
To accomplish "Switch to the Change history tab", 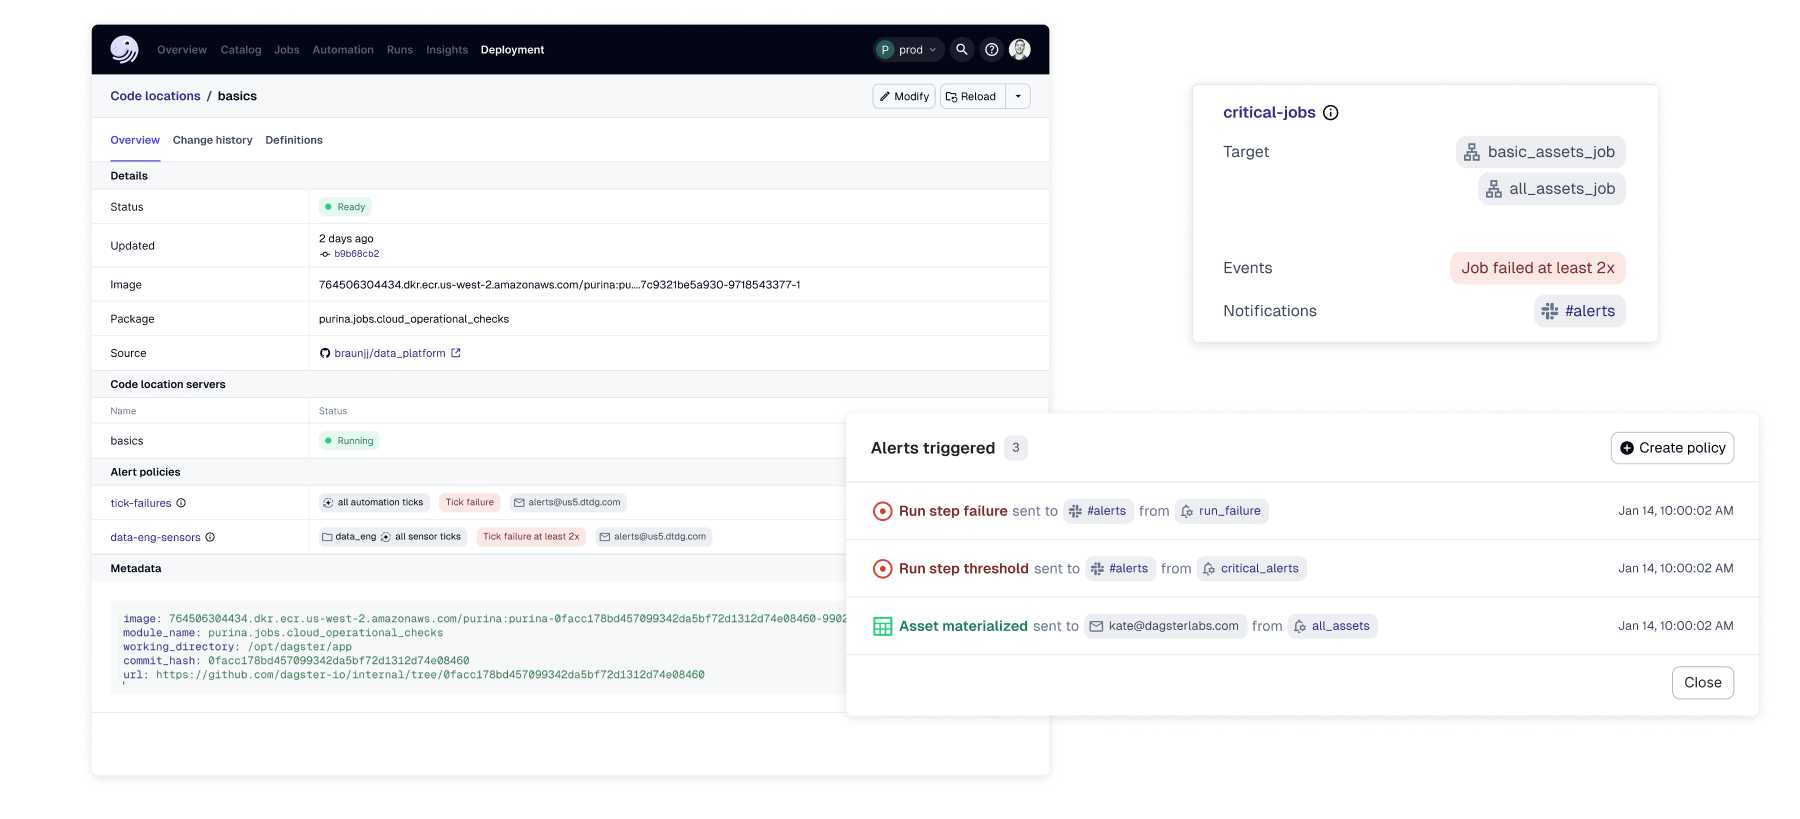I will [x=212, y=140].
